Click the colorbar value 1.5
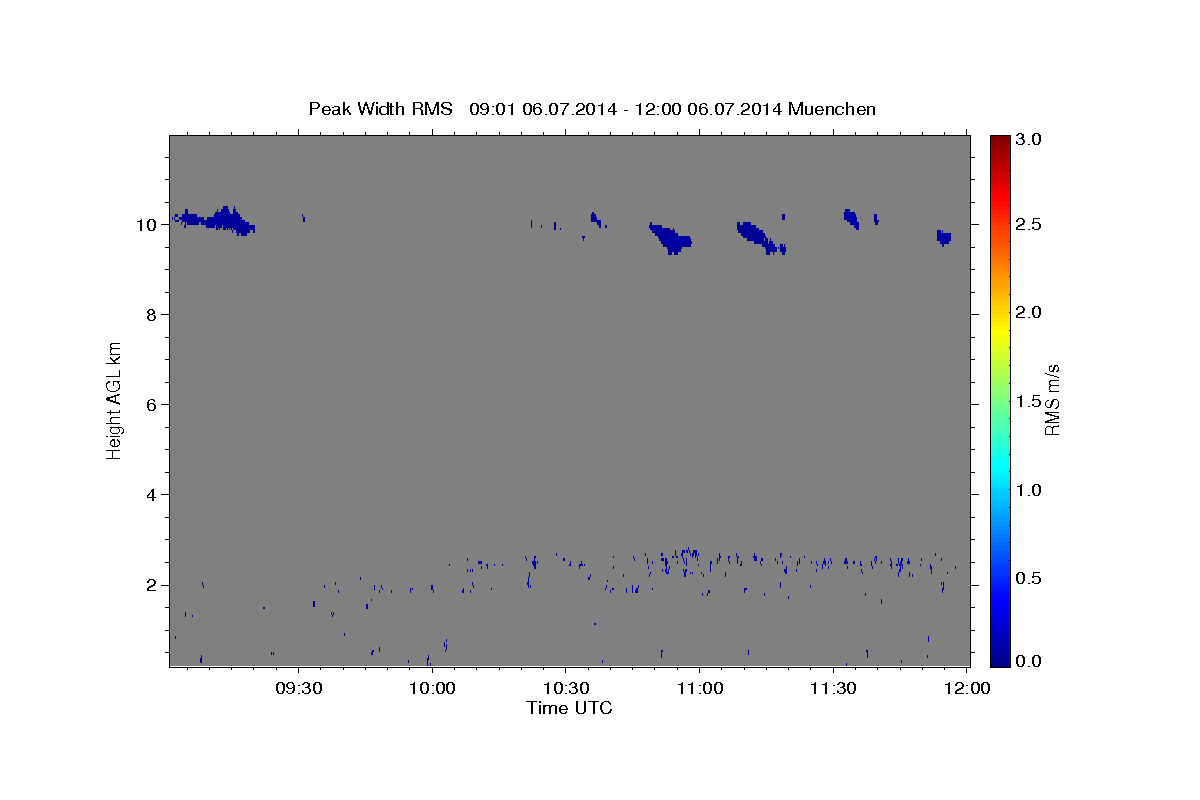This screenshot has width=1200, height=800. [x=1030, y=401]
